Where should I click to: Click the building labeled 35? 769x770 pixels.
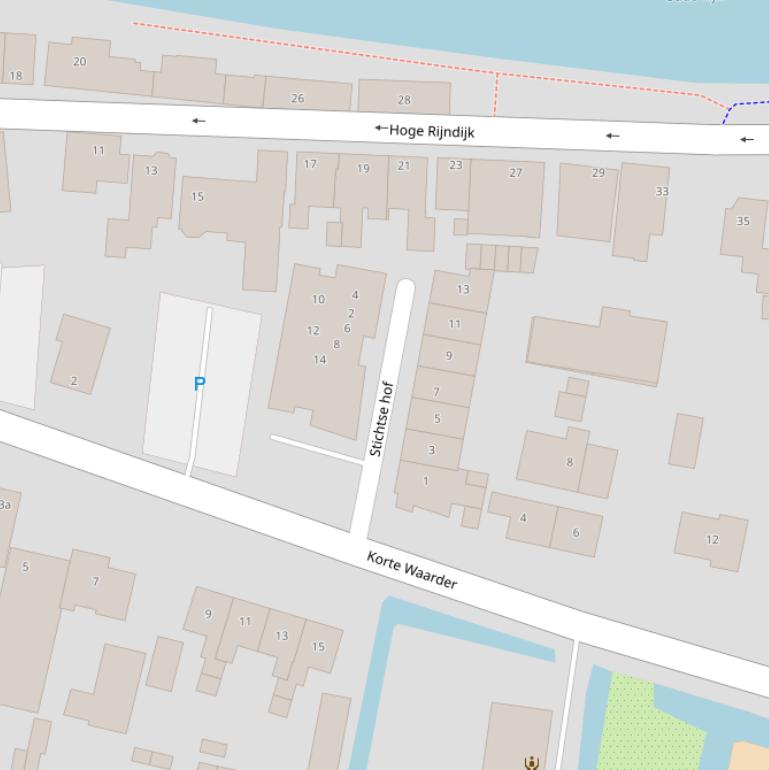pos(743,221)
